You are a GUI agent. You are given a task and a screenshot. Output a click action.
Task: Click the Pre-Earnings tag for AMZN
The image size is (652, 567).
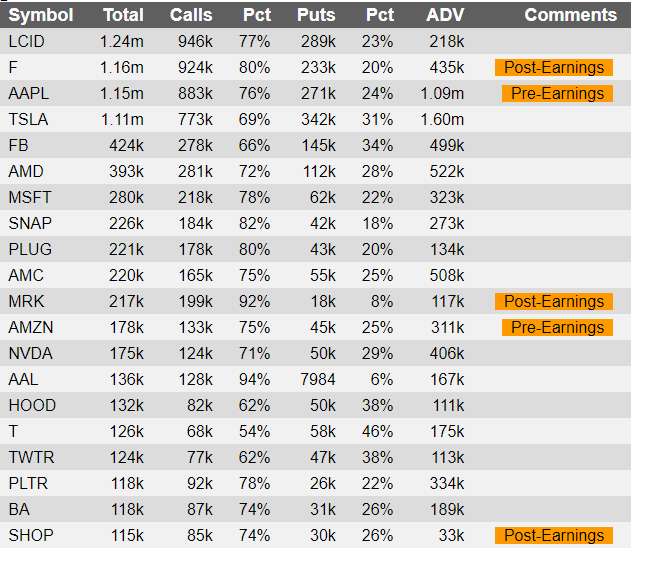click(x=557, y=328)
